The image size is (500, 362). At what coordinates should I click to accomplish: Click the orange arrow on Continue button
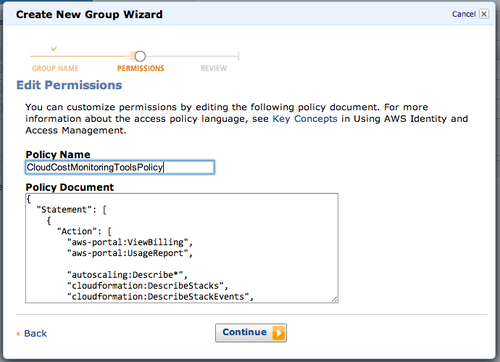[x=278, y=333]
